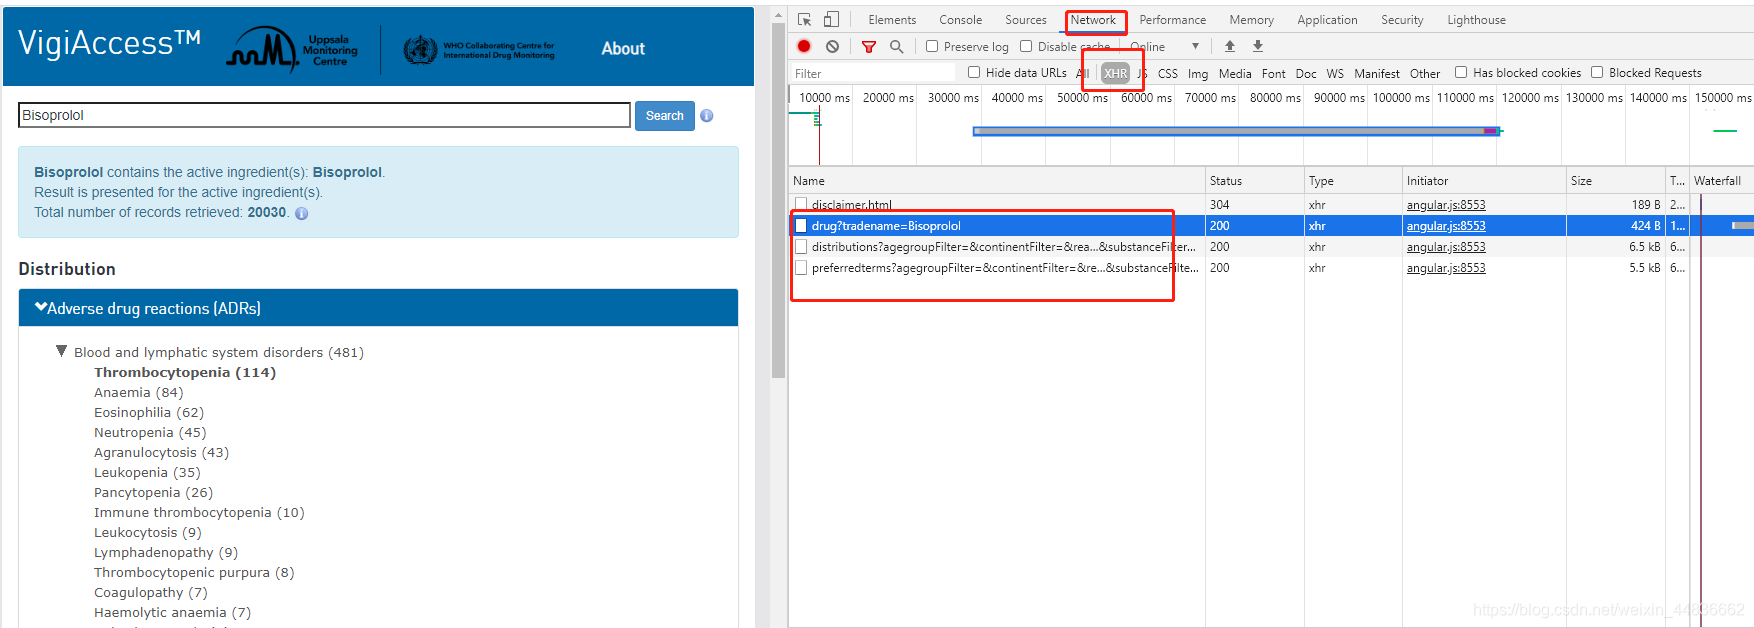Open the Sources tab
This screenshot has width=1754, height=628.
pyautogui.click(x=1026, y=20)
